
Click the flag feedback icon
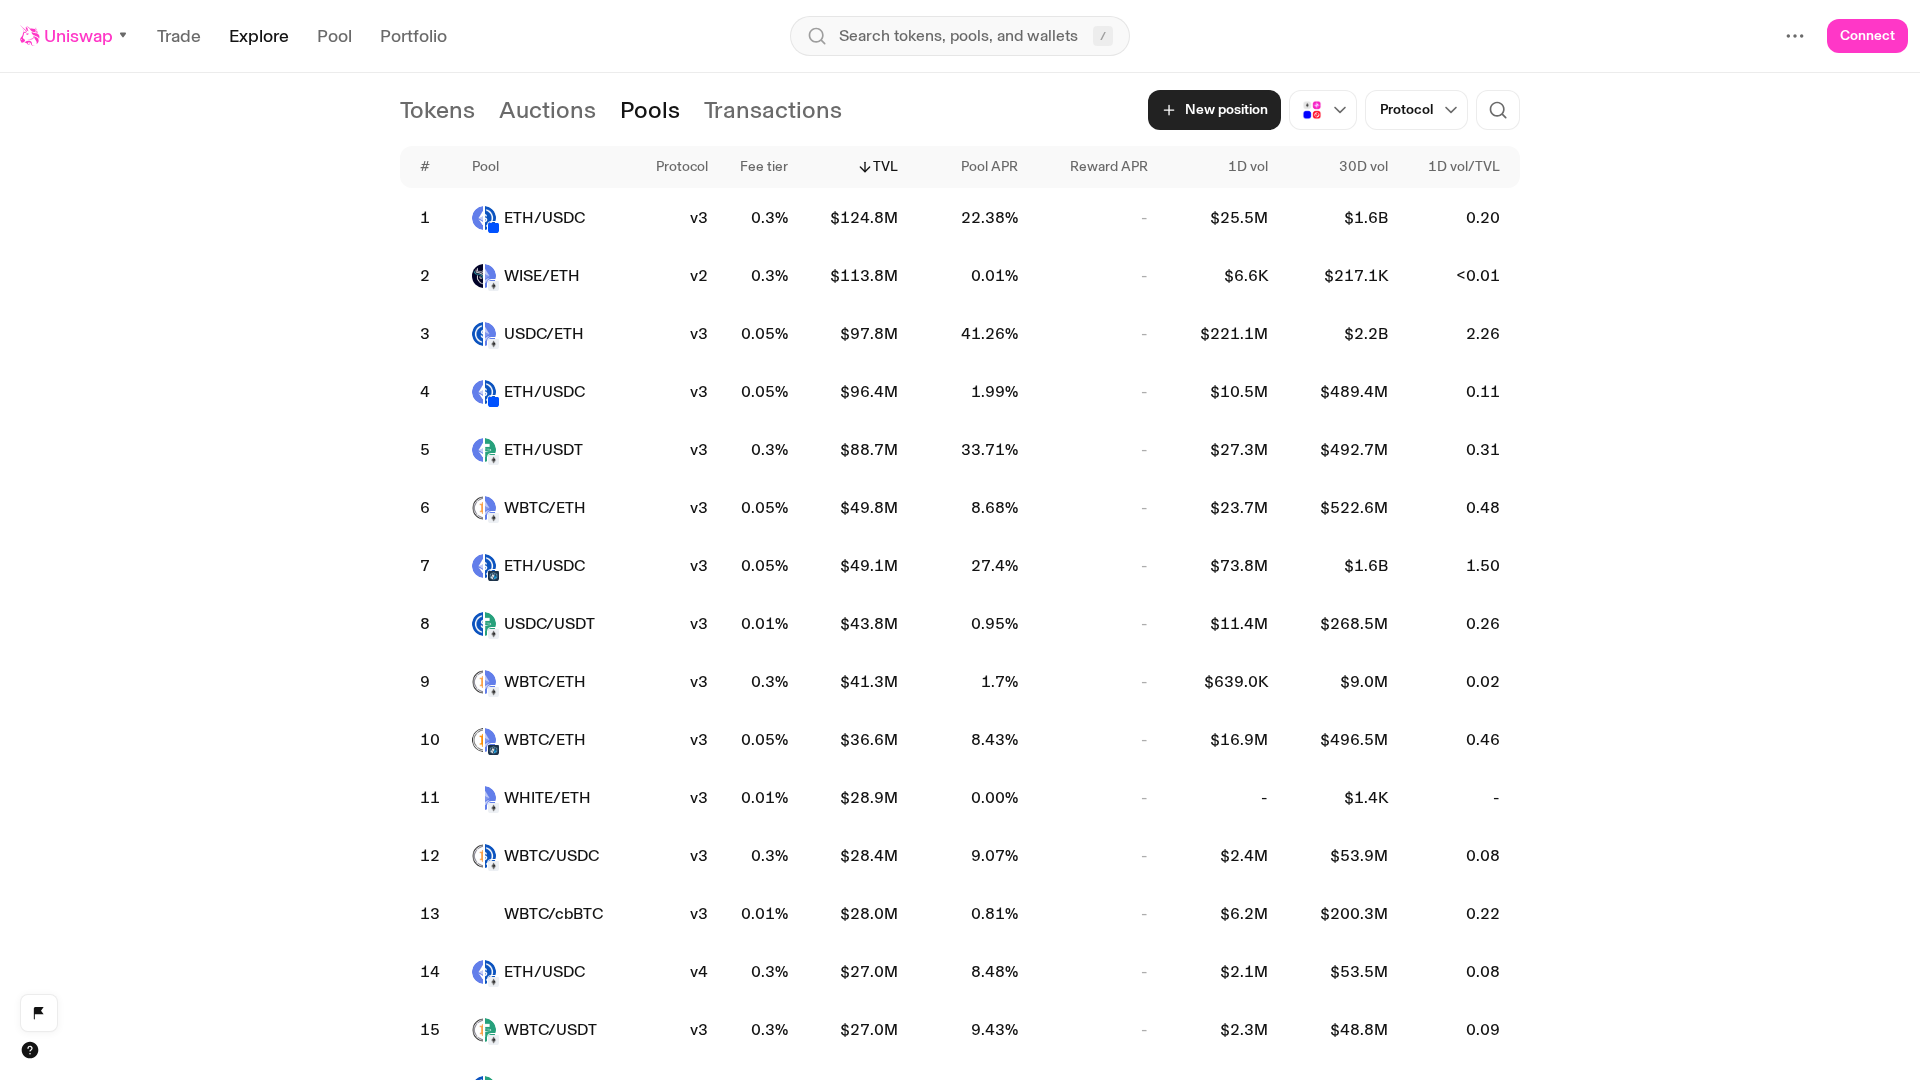pyautogui.click(x=39, y=1012)
